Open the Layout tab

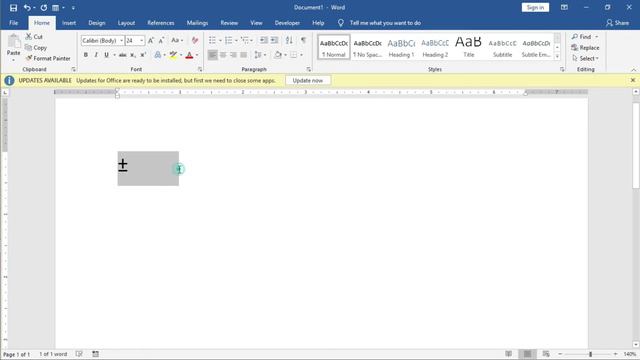[126, 23]
